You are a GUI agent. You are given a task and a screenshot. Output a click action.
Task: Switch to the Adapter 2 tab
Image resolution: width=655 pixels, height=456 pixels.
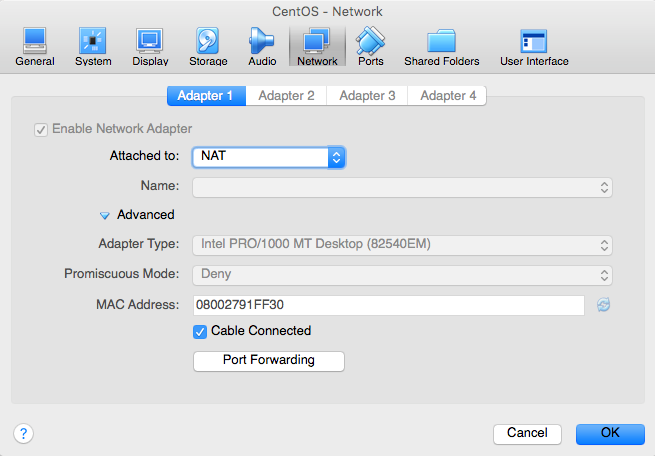point(286,96)
